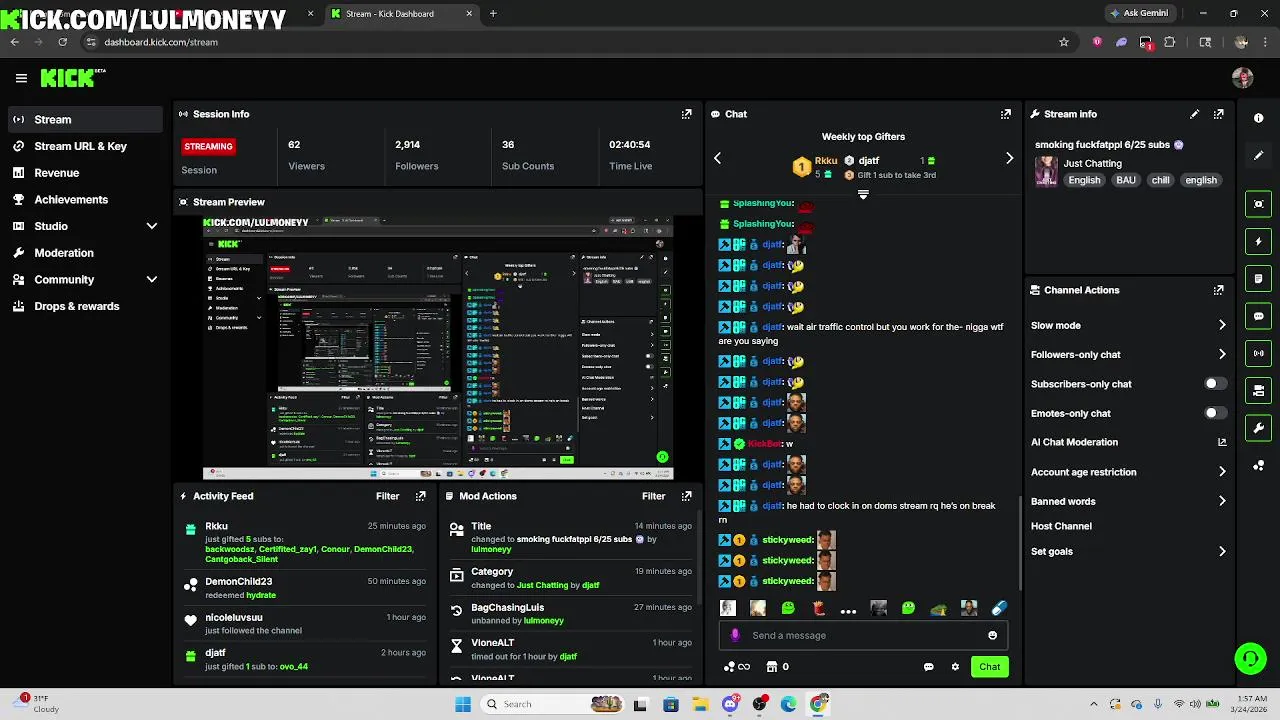This screenshot has height=720, width=1280.
Task: Pop out the Mod Actions panel
Action: (686, 496)
